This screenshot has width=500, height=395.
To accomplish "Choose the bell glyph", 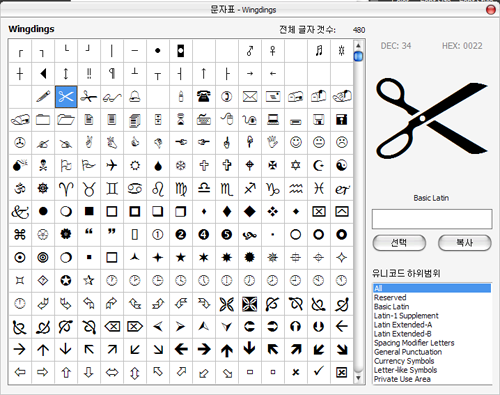I will point(135,97).
